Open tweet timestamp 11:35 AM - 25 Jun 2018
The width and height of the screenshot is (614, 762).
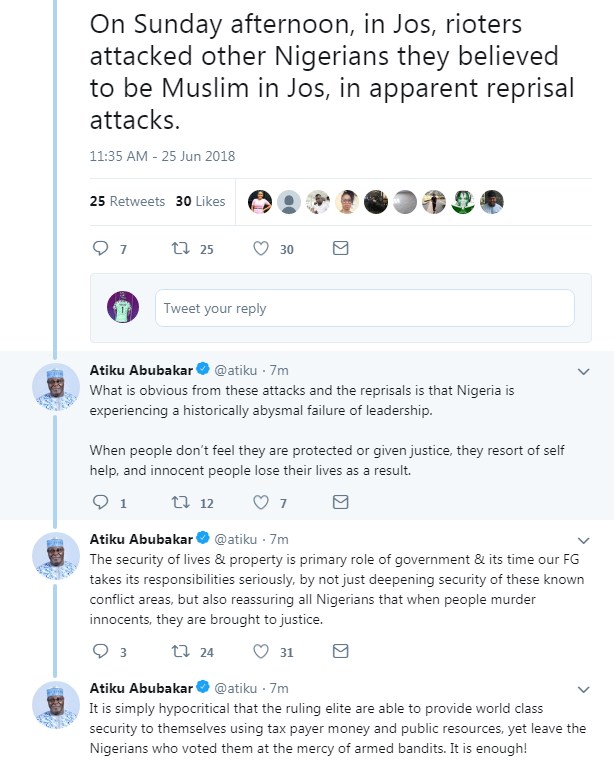pyautogui.click(x=161, y=156)
